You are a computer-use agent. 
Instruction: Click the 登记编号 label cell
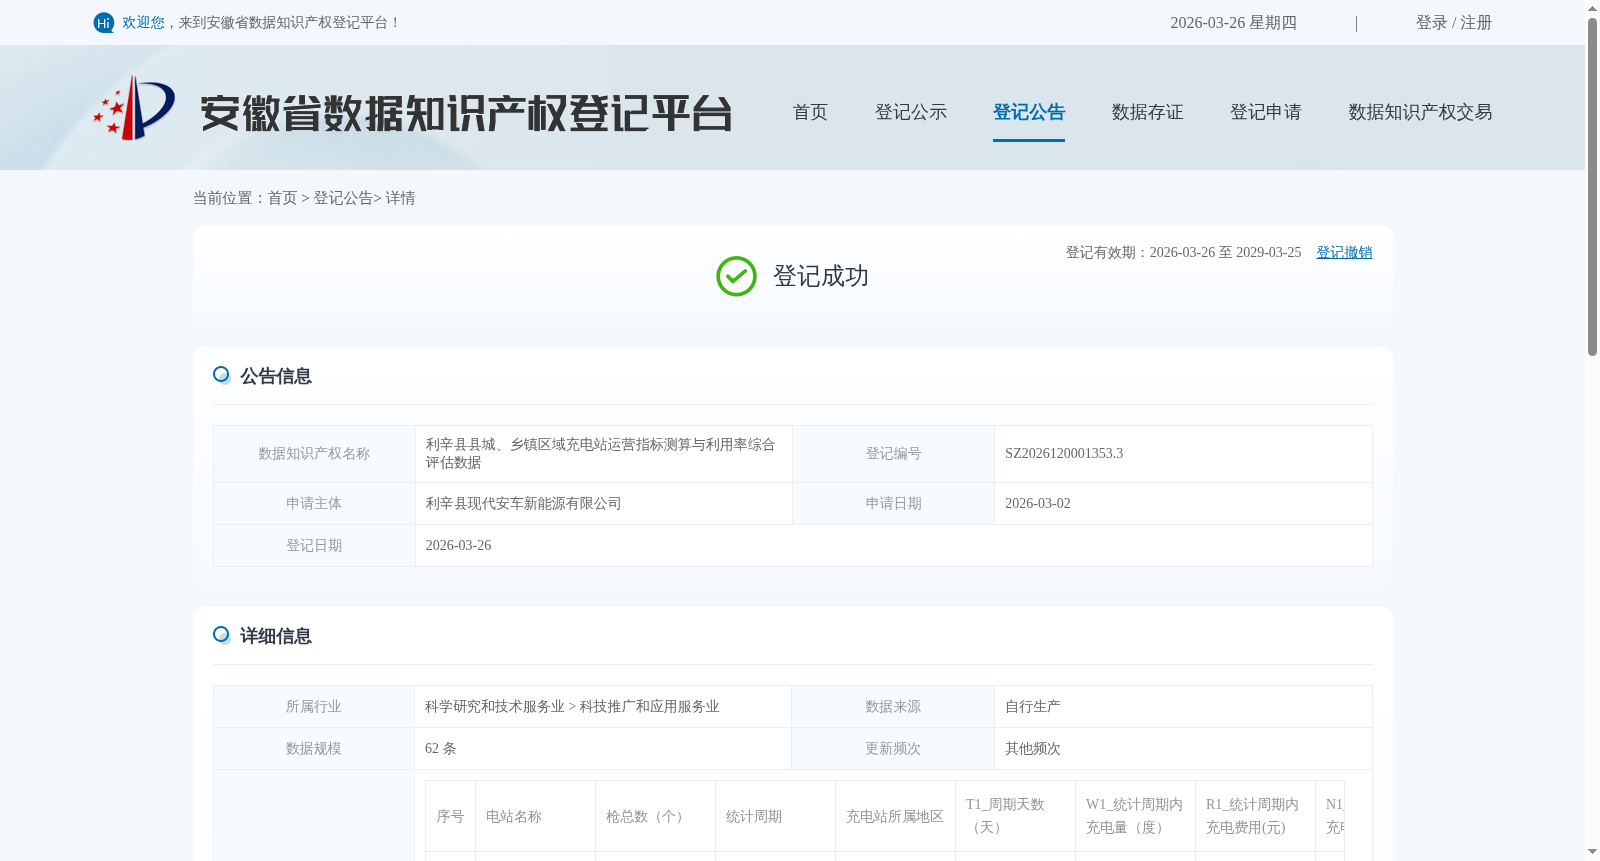point(893,454)
